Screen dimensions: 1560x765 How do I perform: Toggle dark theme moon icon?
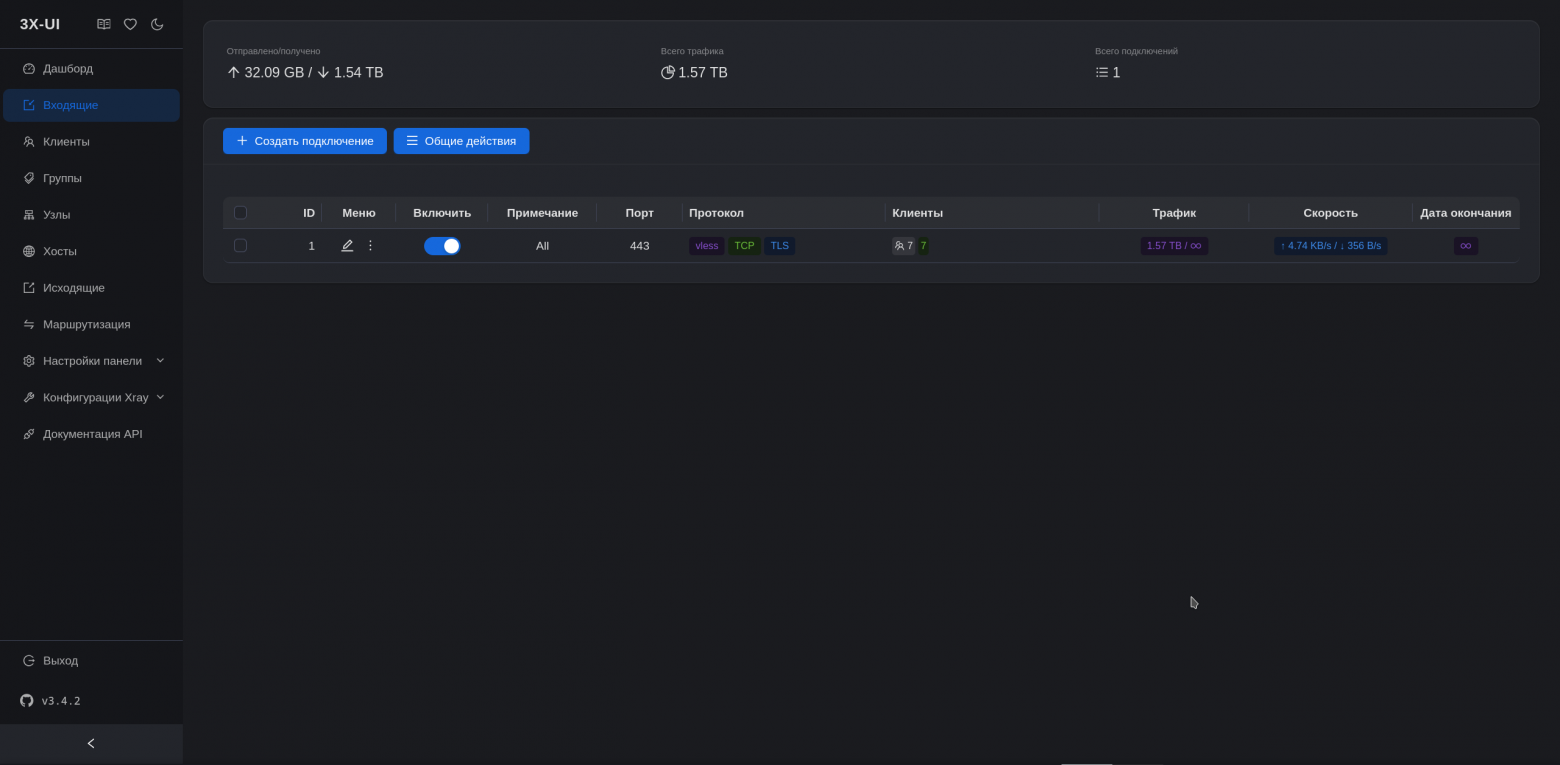[x=157, y=24]
